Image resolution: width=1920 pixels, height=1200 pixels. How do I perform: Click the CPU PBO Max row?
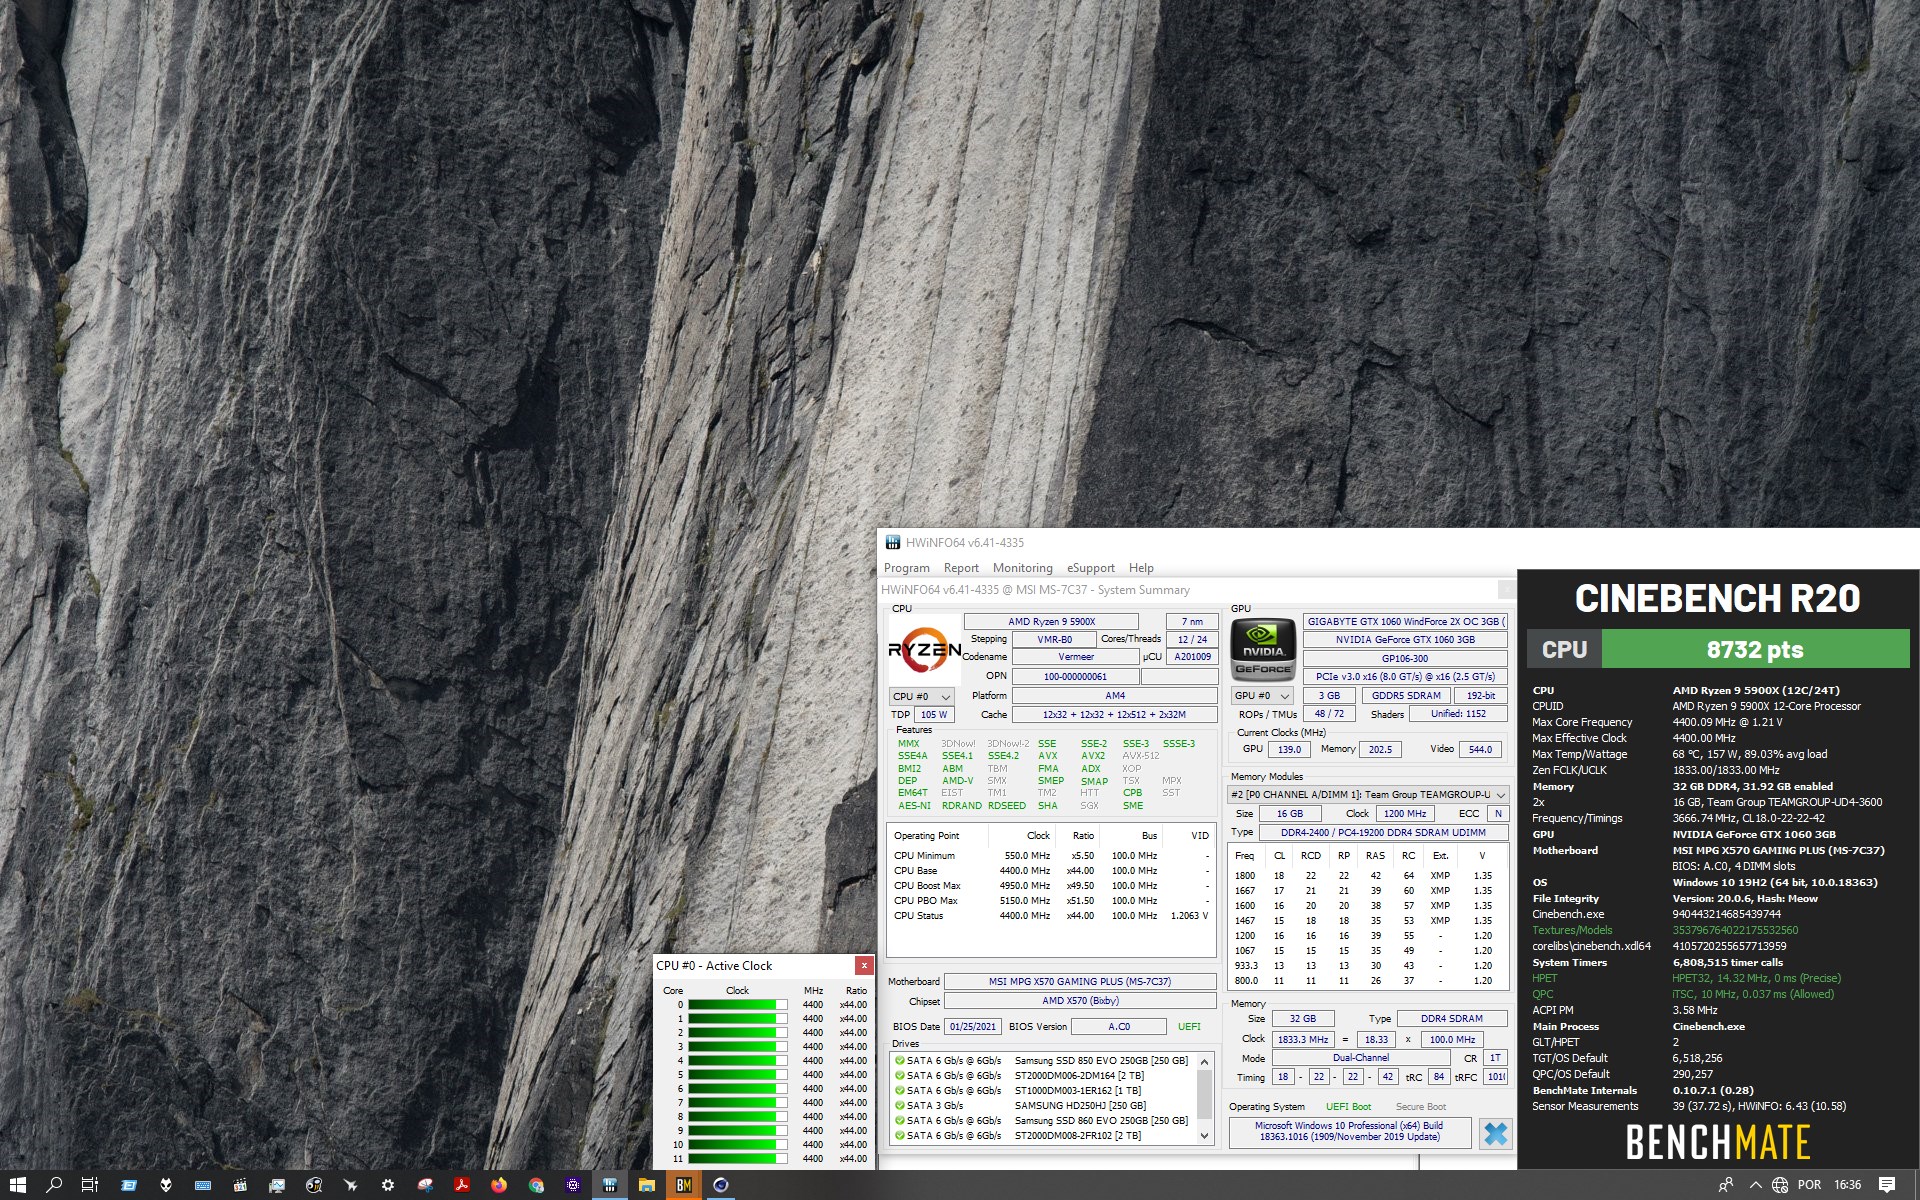pyautogui.click(x=1051, y=901)
